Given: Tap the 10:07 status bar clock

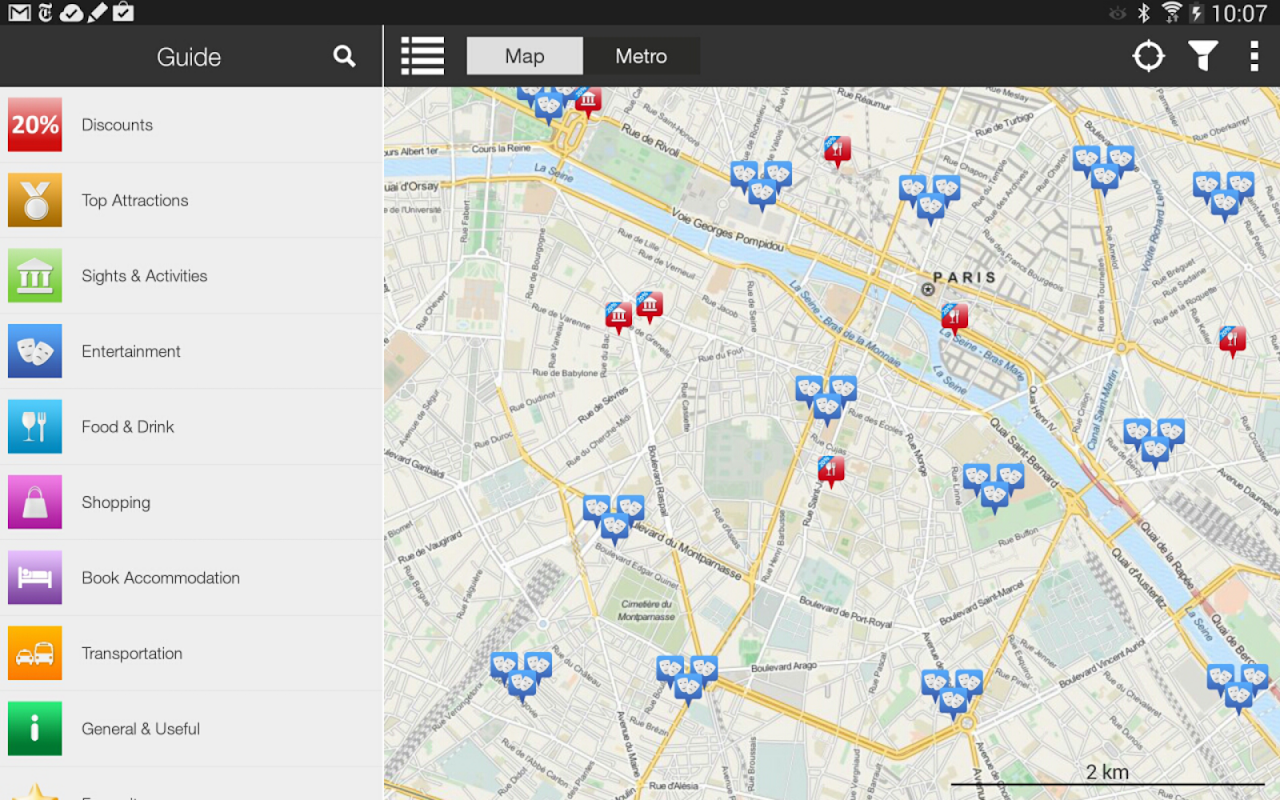Looking at the screenshot, I should [x=1239, y=13].
